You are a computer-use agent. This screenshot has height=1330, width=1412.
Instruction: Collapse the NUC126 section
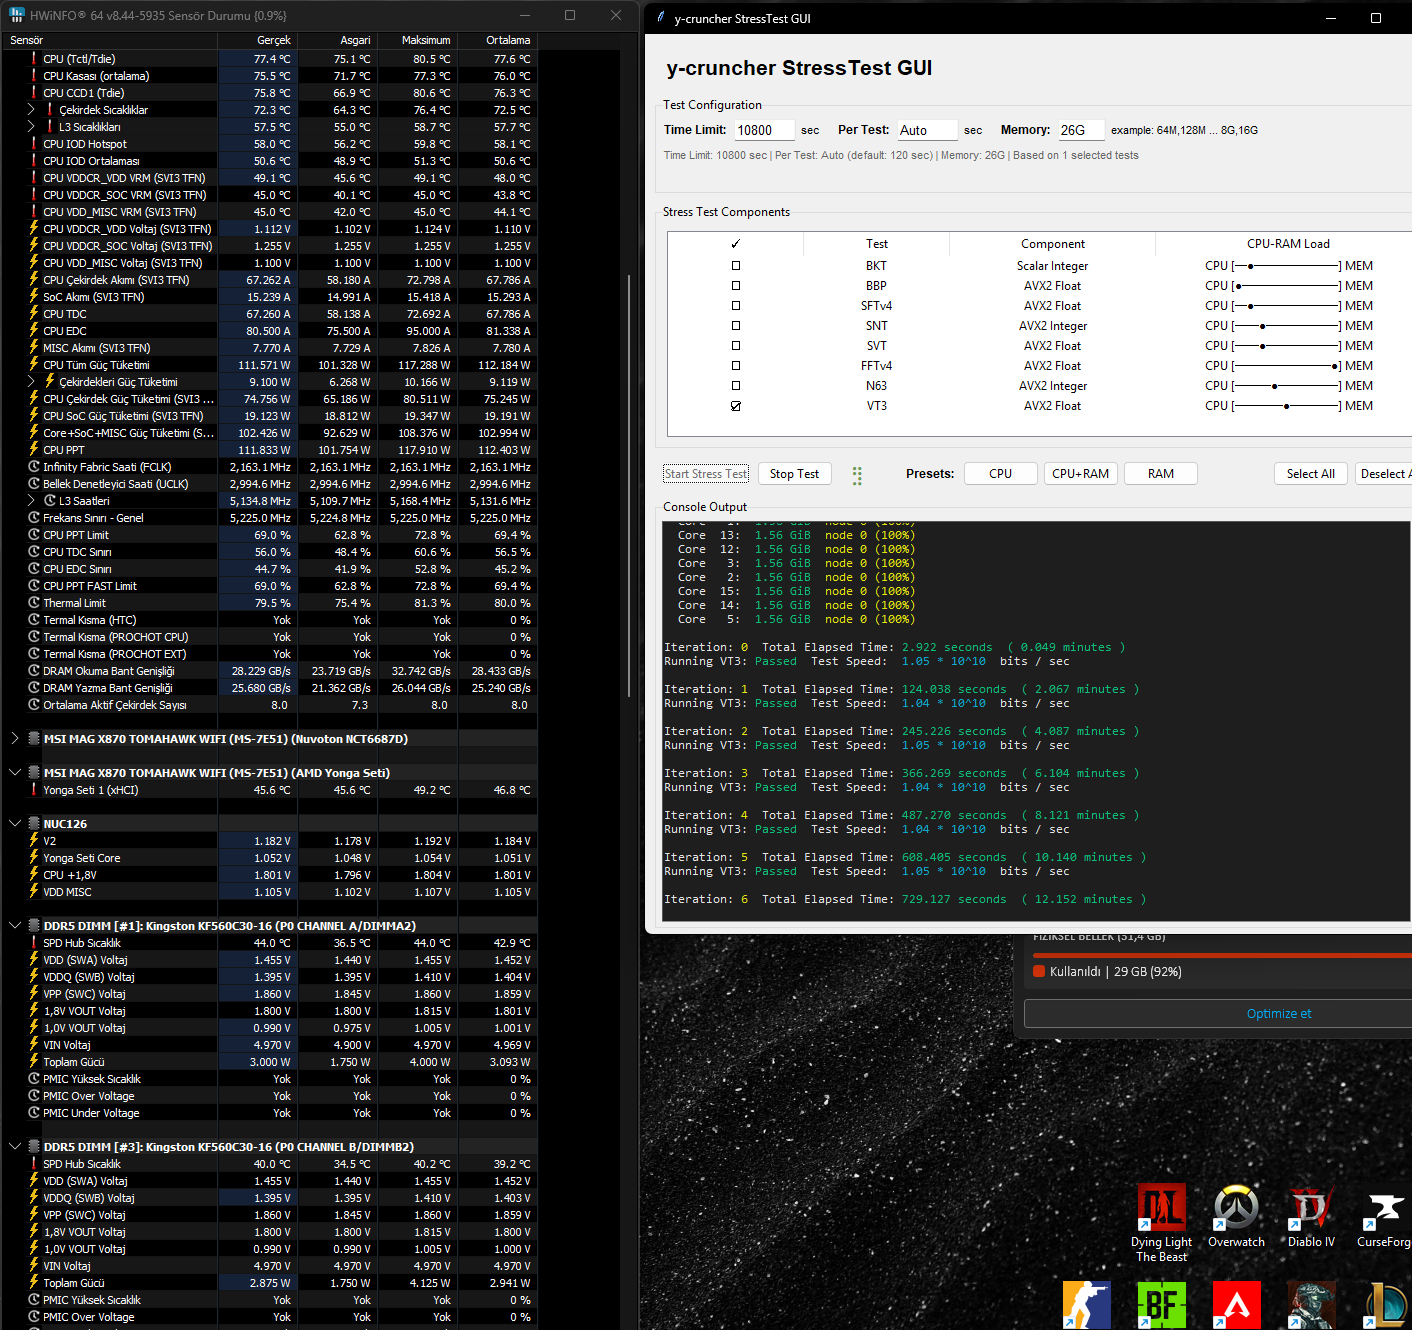coord(15,824)
